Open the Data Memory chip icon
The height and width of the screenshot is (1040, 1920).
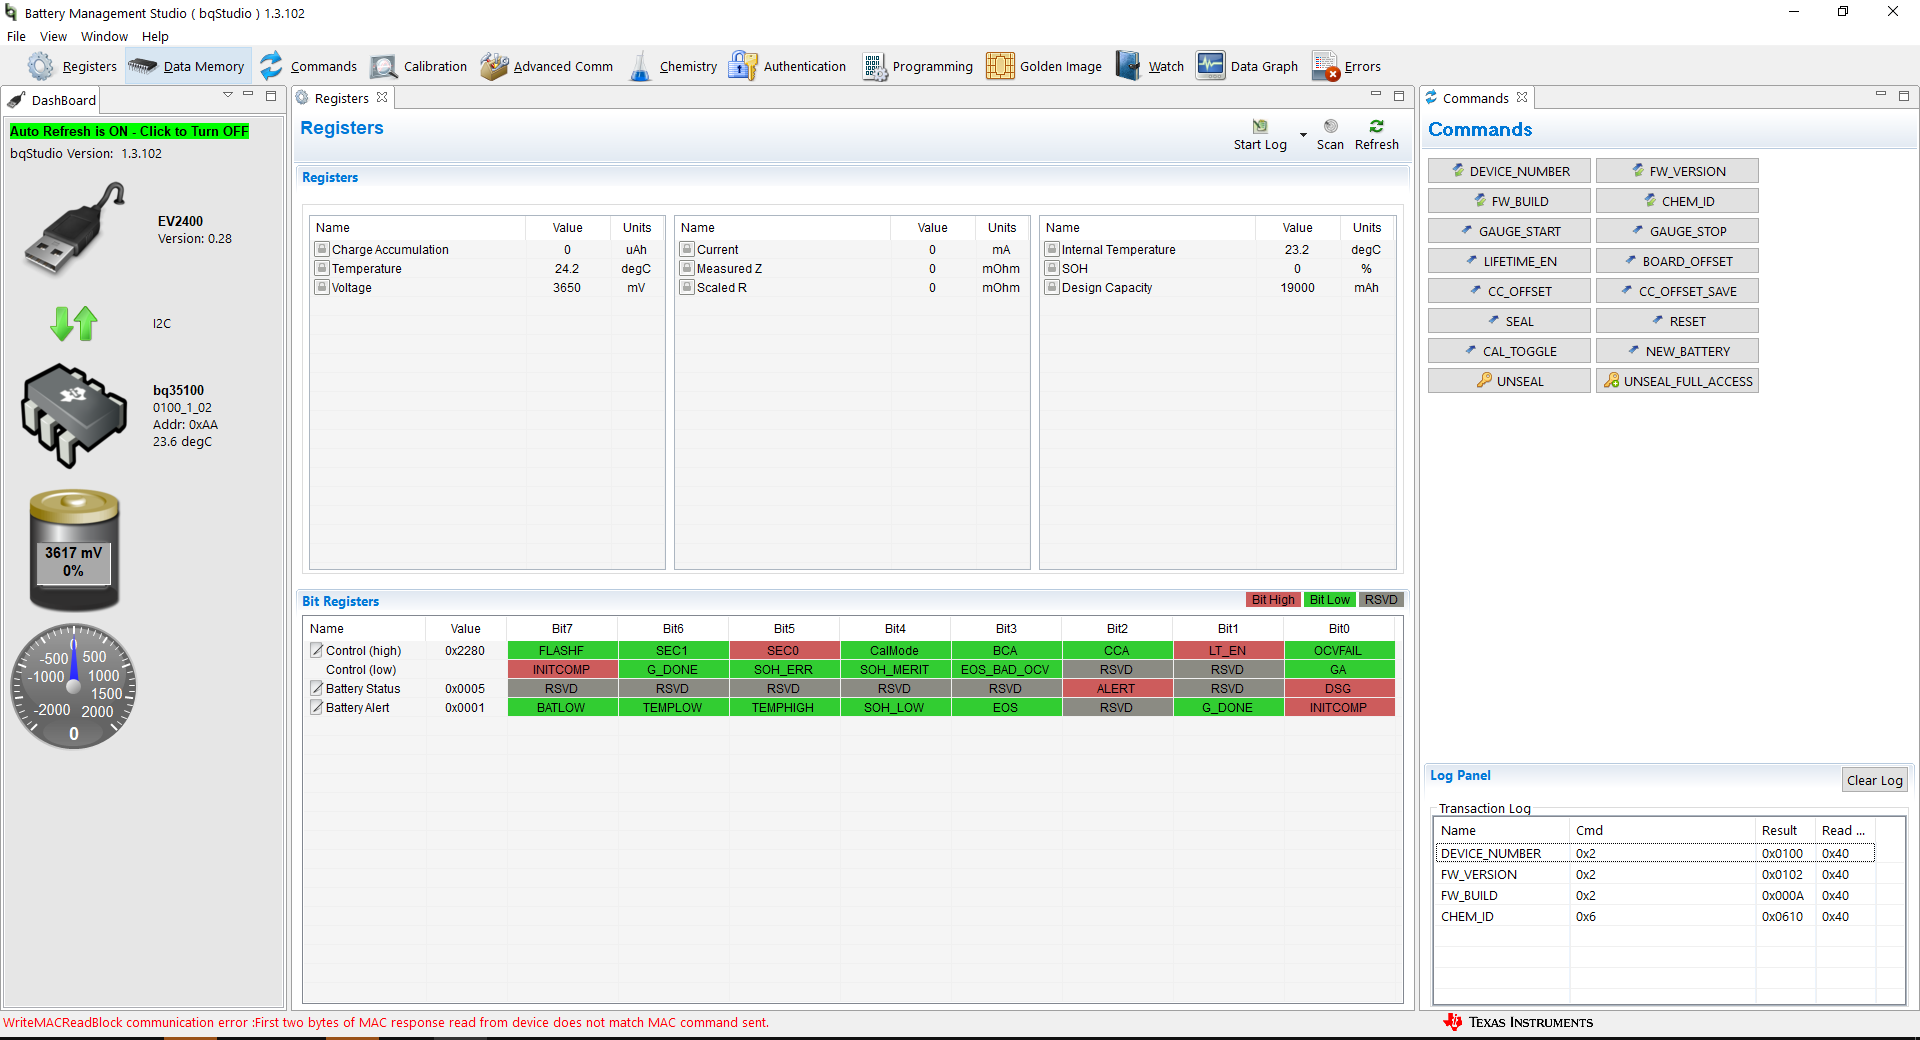point(143,66)
